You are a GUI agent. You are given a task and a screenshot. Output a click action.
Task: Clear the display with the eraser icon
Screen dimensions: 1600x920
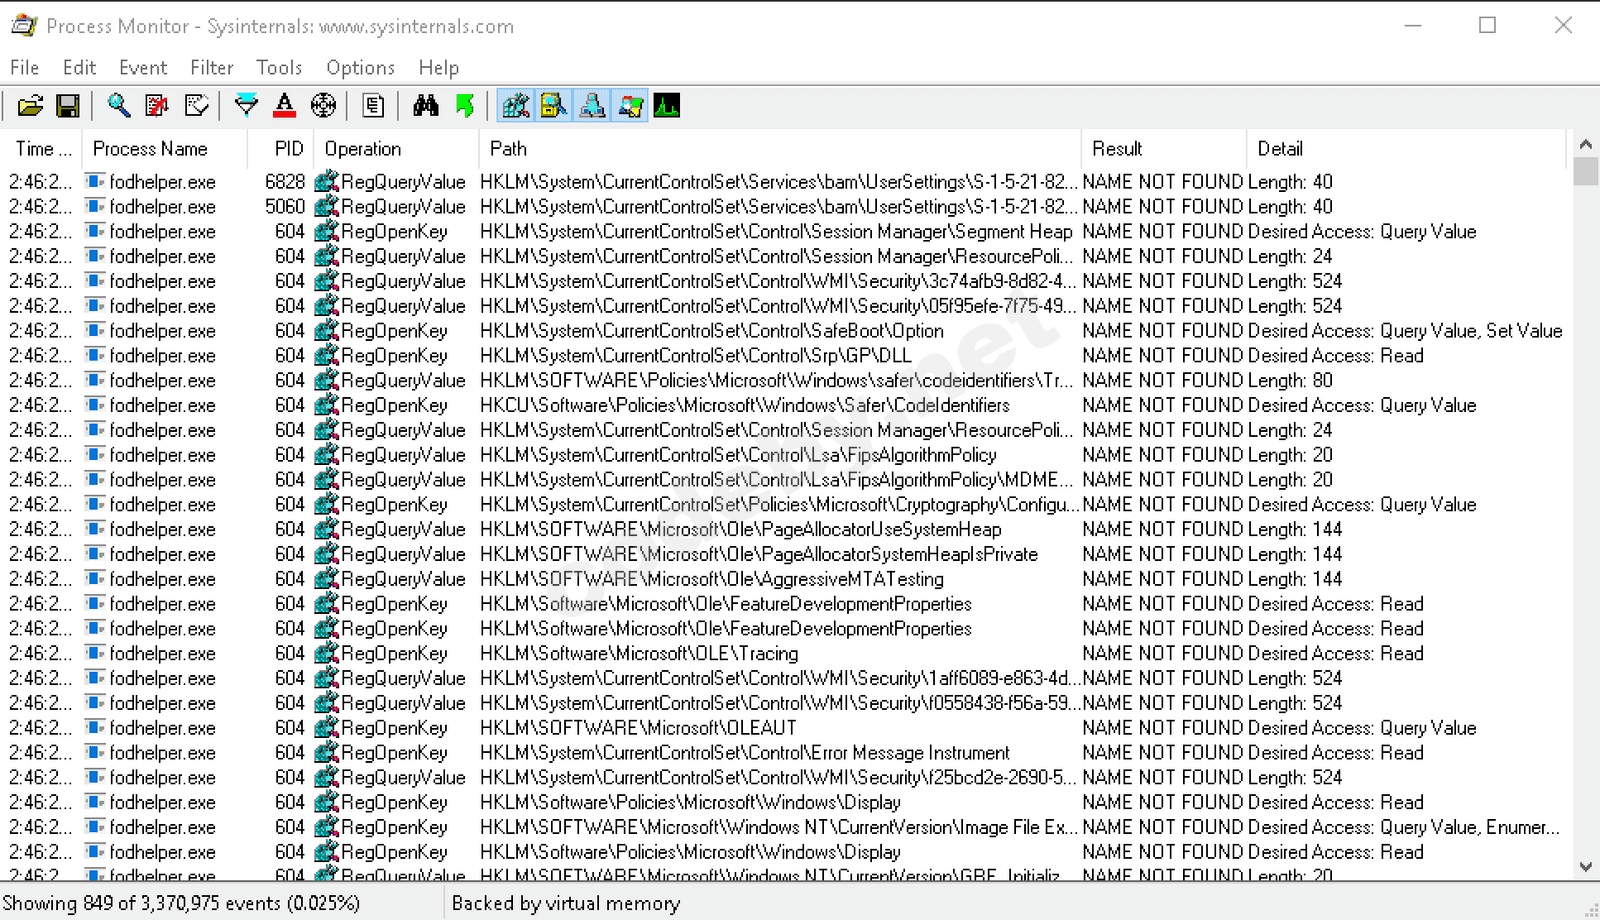click(197, 106)
